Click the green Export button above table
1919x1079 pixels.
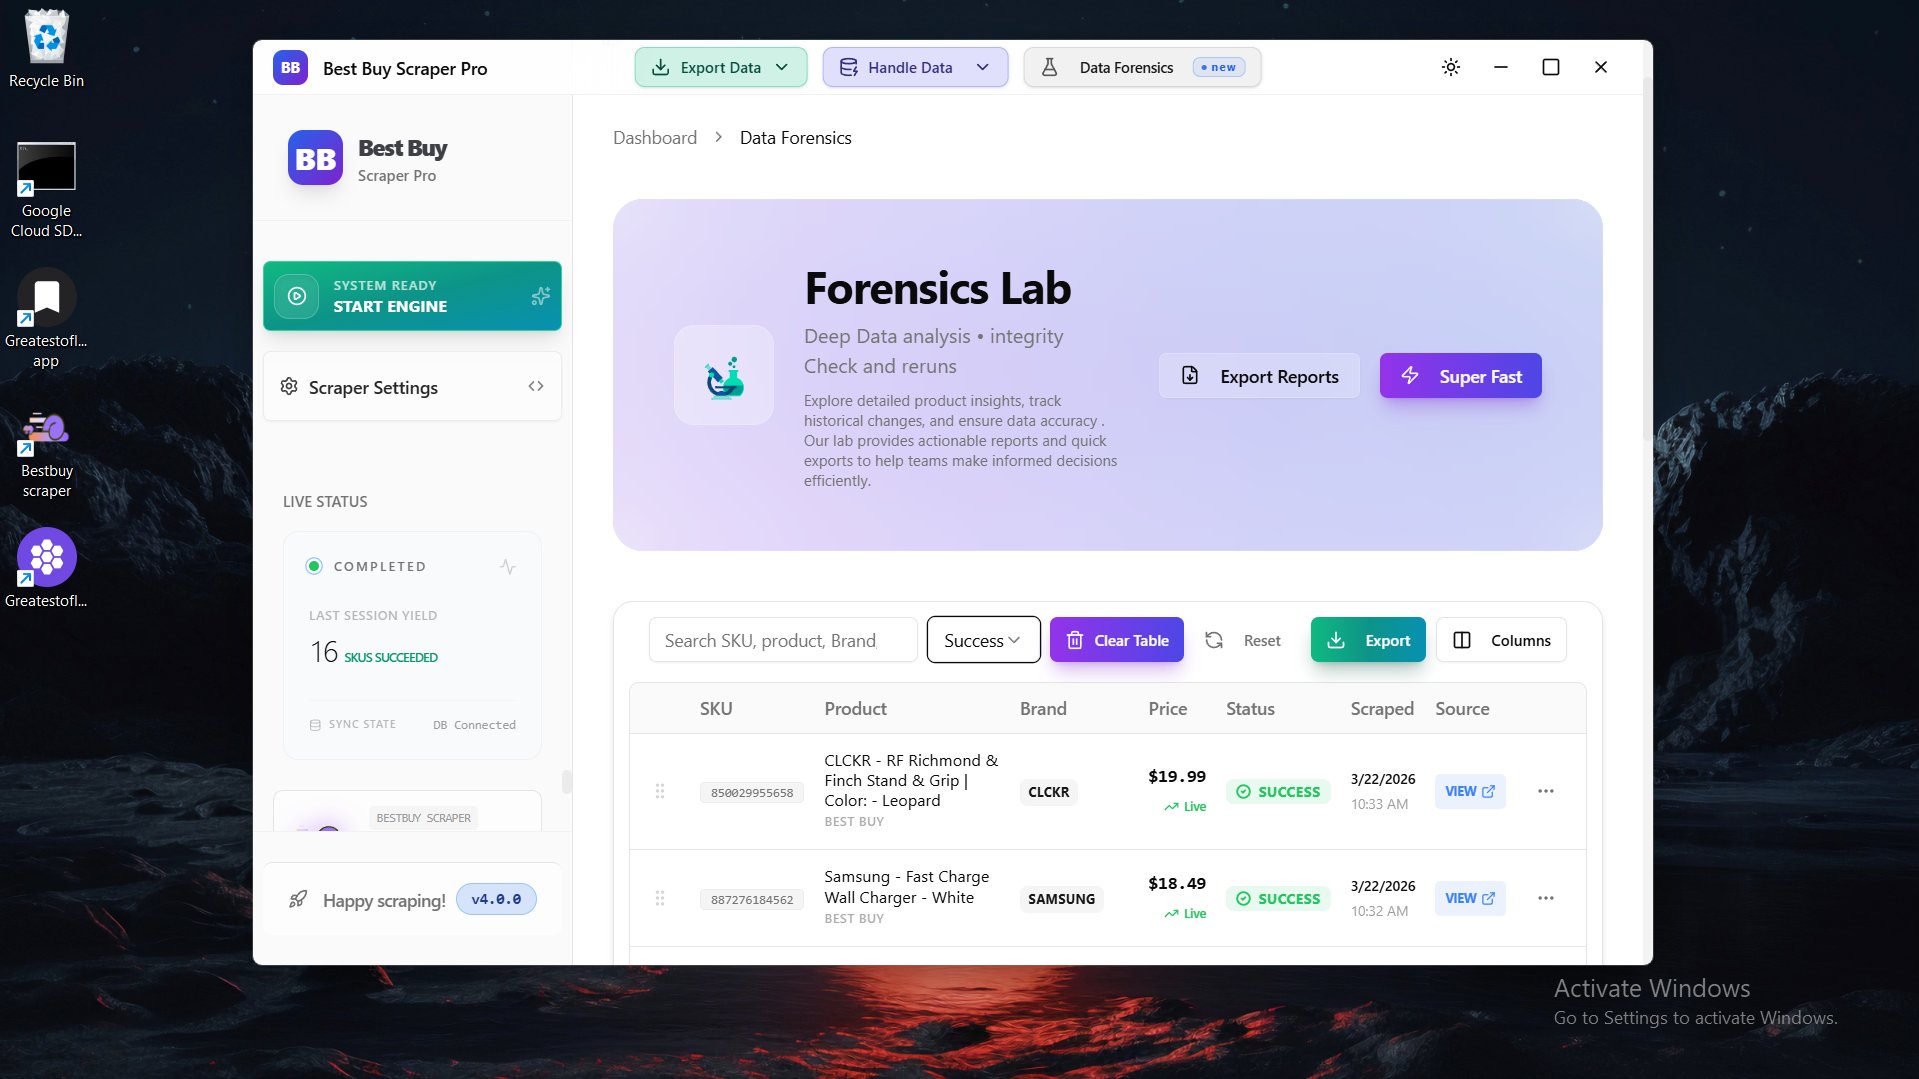click(1368, 640)
